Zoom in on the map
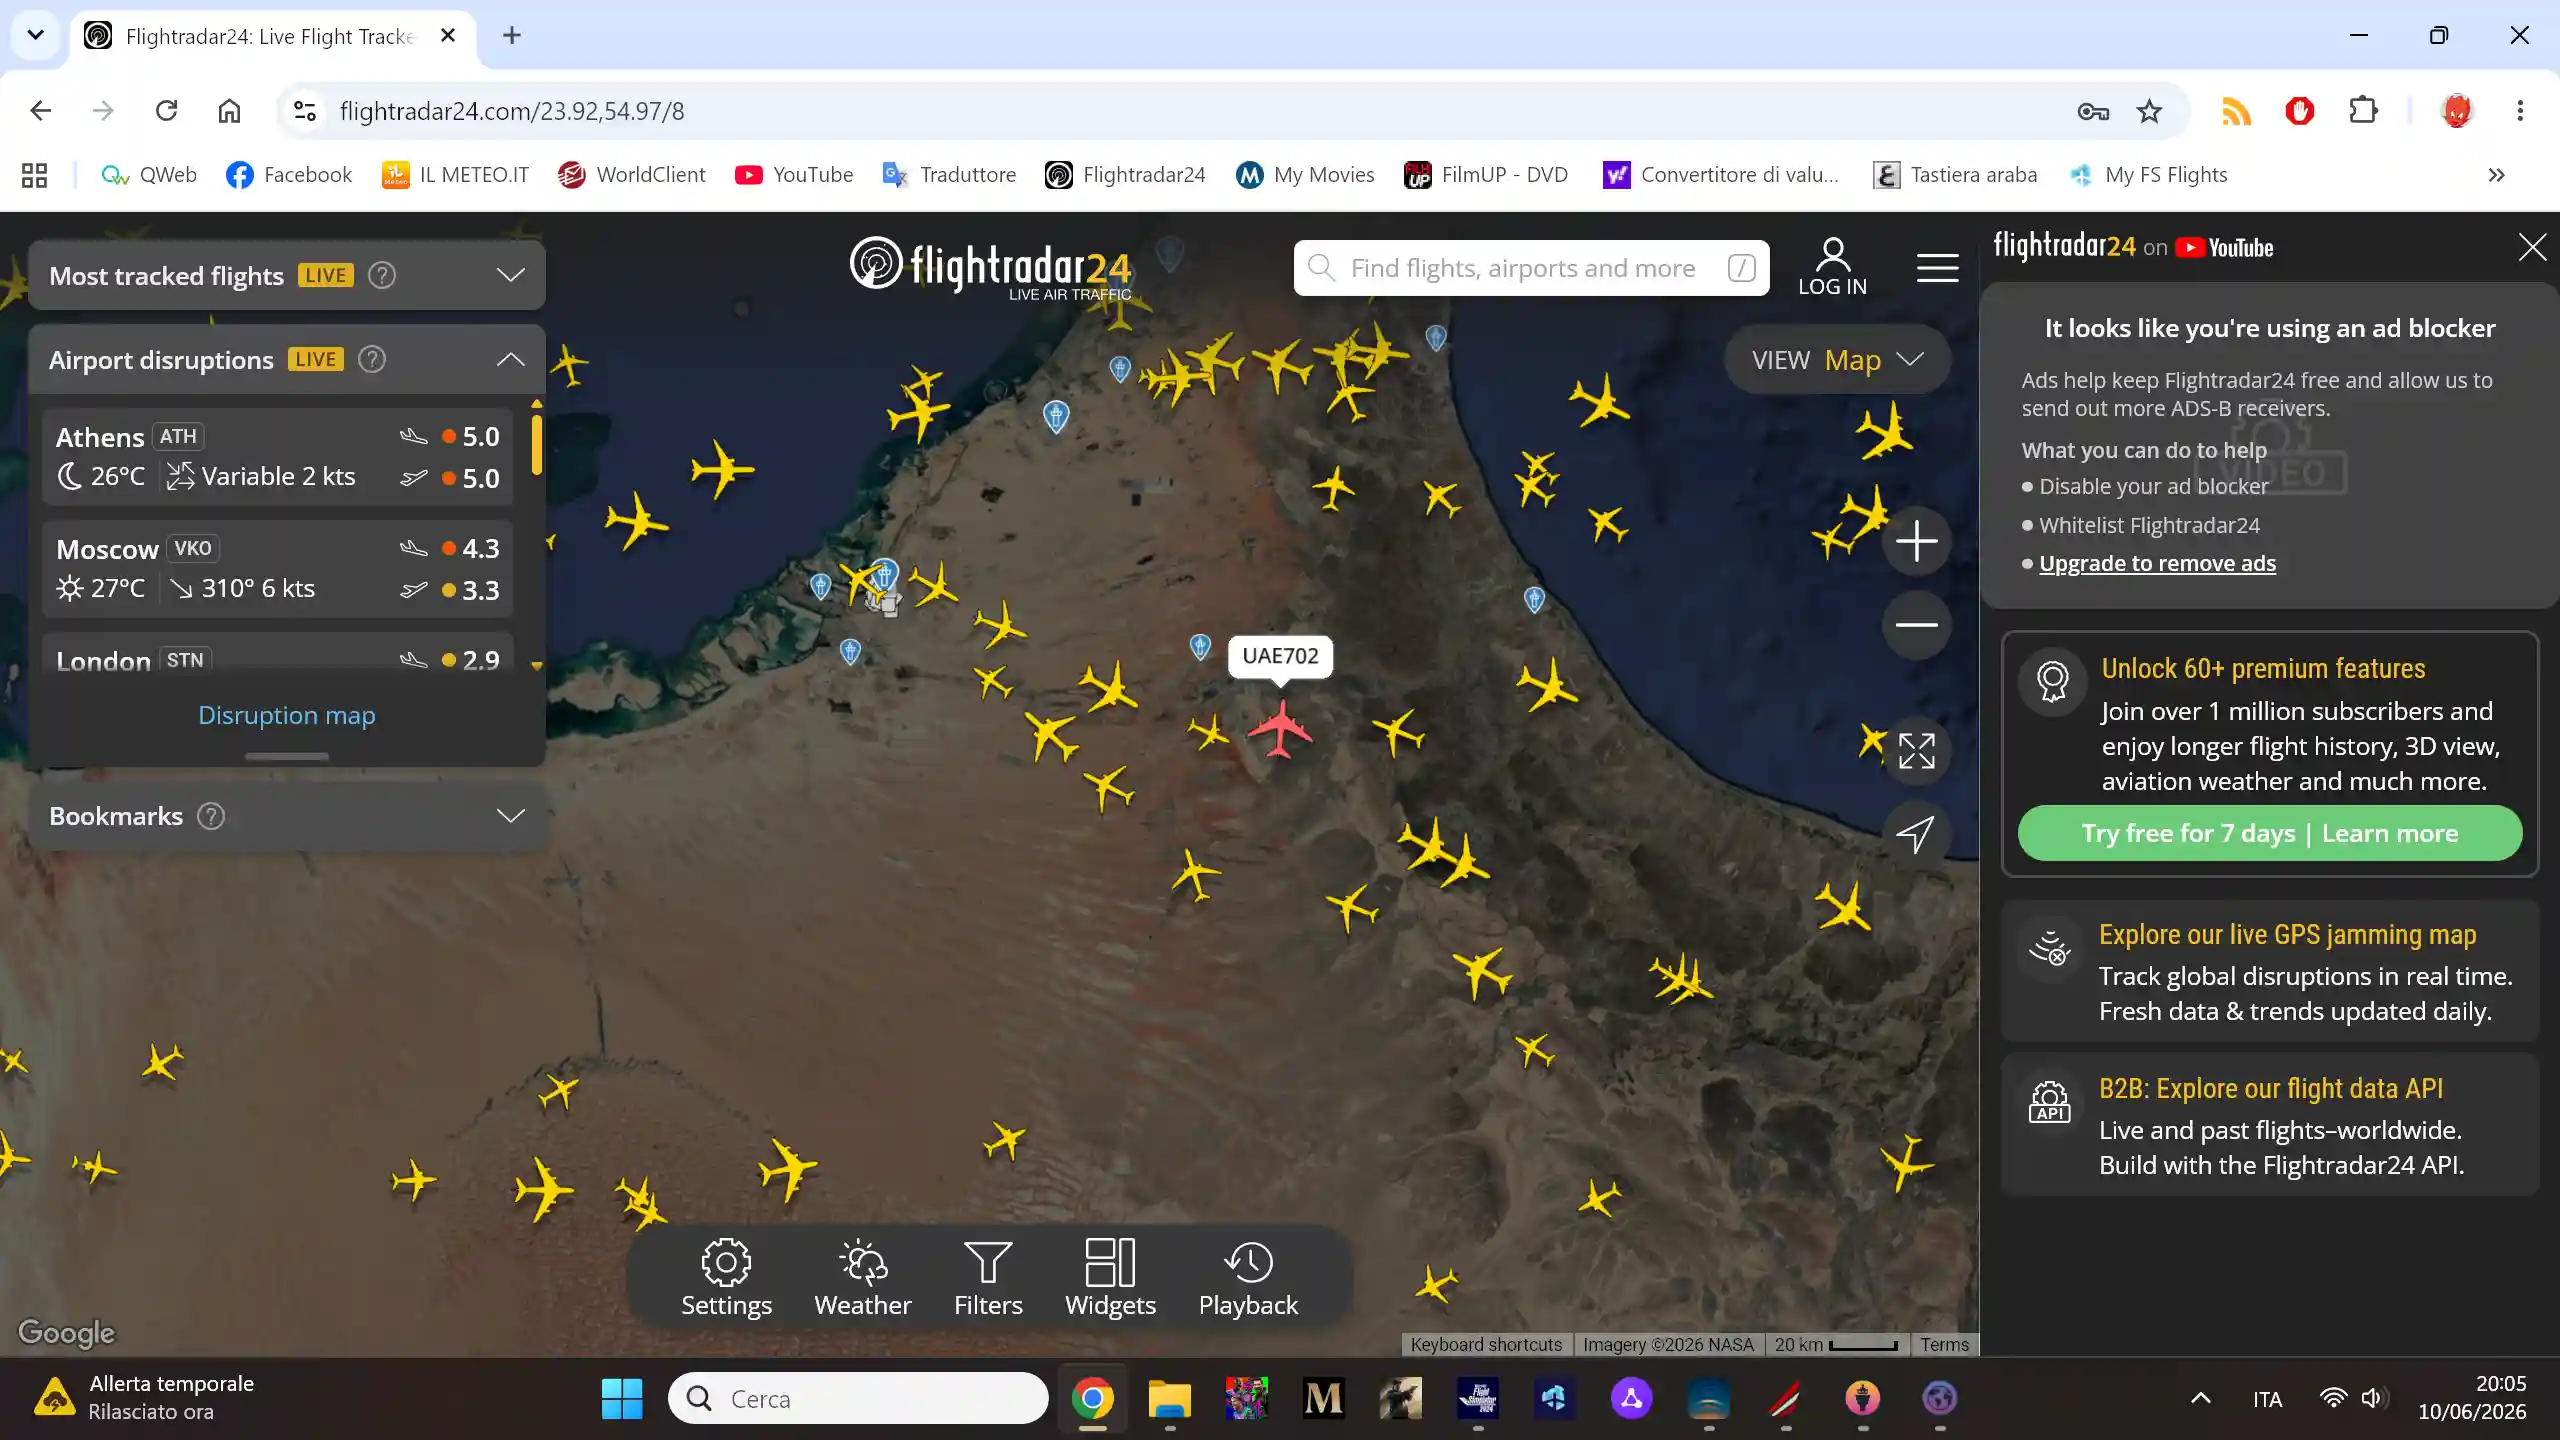 1916,542
